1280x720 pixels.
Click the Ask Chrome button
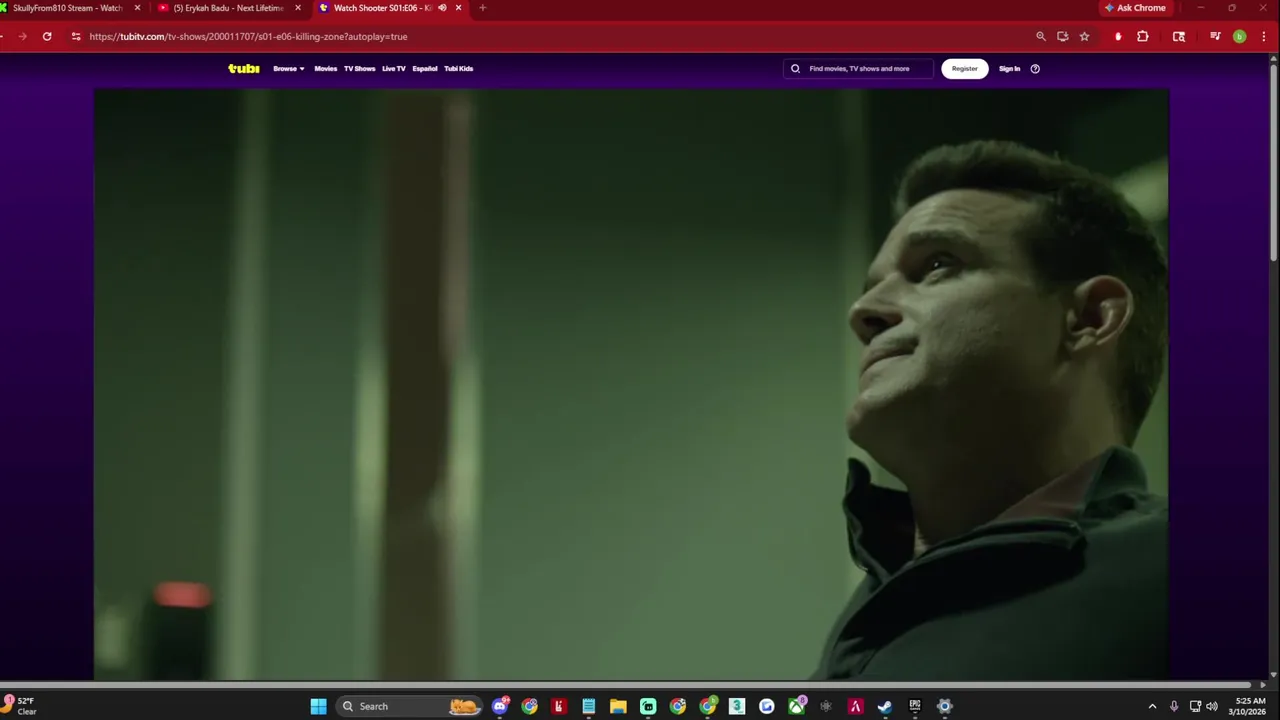[x=1135, y=8]
